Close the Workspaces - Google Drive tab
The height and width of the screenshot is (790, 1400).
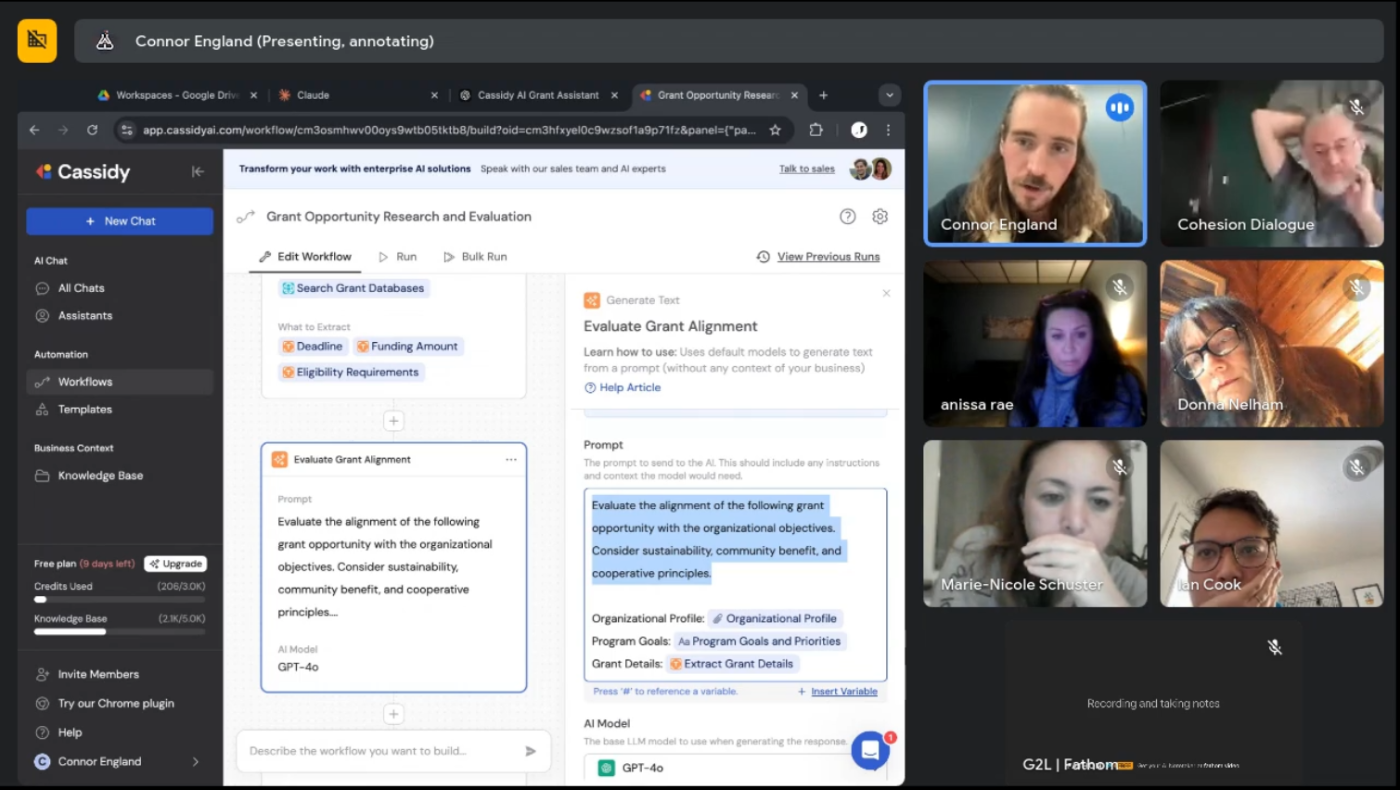pos(253,95)
